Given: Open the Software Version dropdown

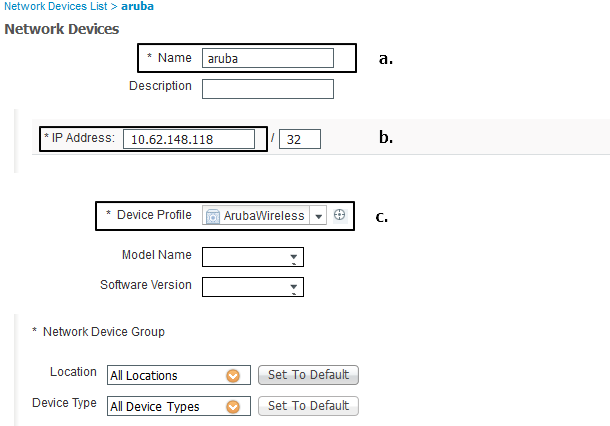Looking at the screenshot, I should click(253, 287).
